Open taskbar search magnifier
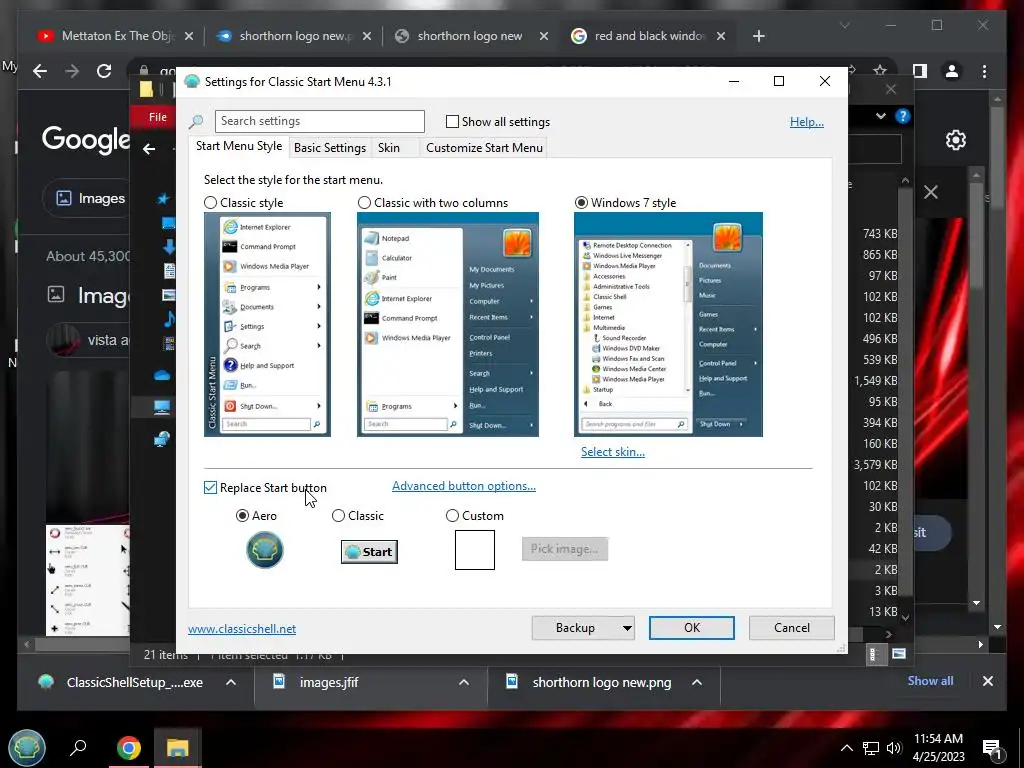The height and width of the screenshot is (768, 1024). point(78,747)
